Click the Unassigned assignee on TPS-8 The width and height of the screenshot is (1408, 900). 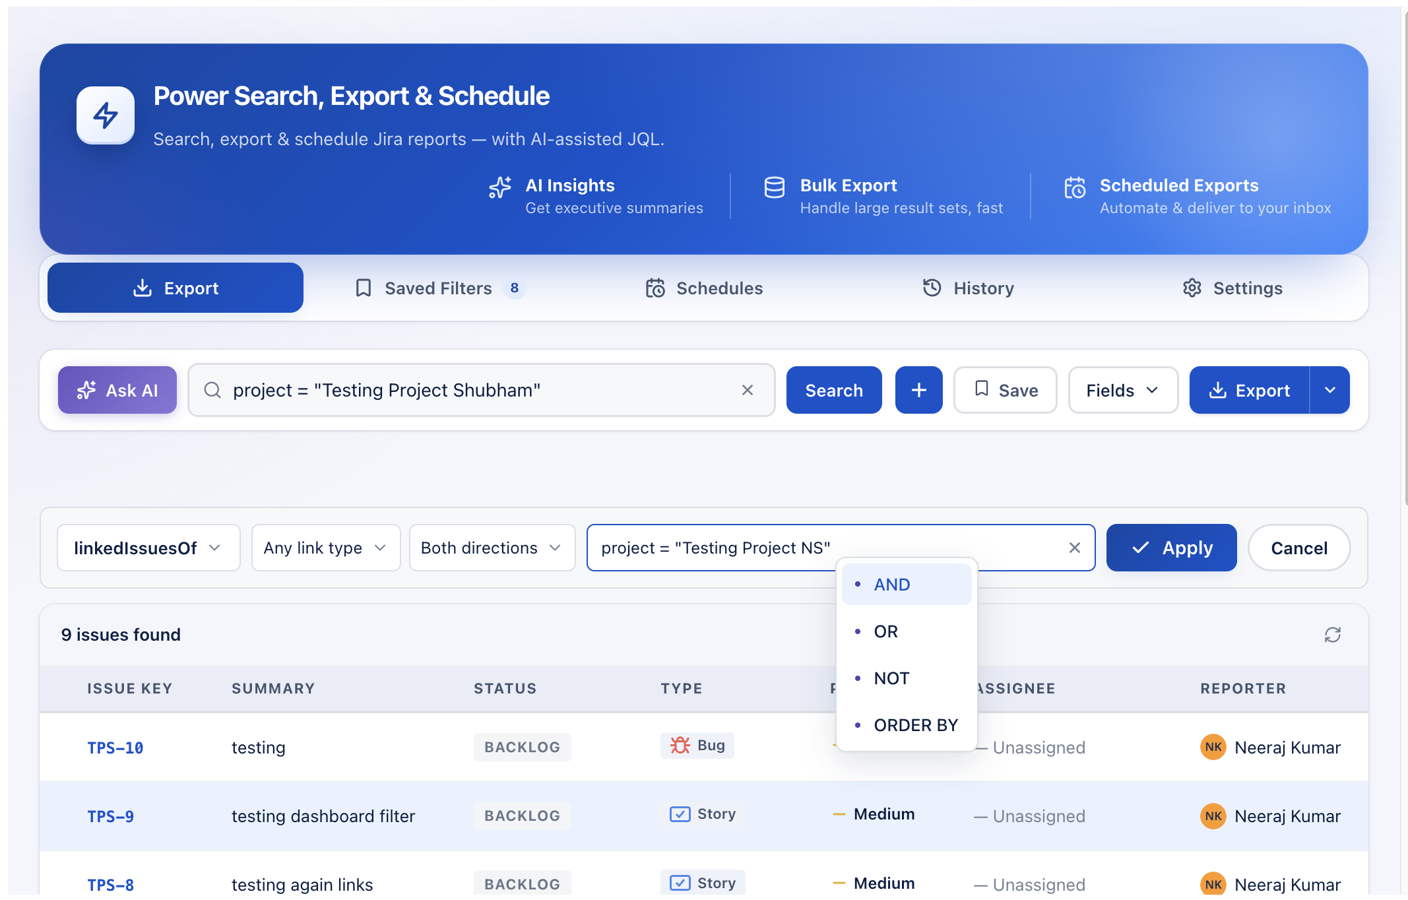(x=1029, y=884)
